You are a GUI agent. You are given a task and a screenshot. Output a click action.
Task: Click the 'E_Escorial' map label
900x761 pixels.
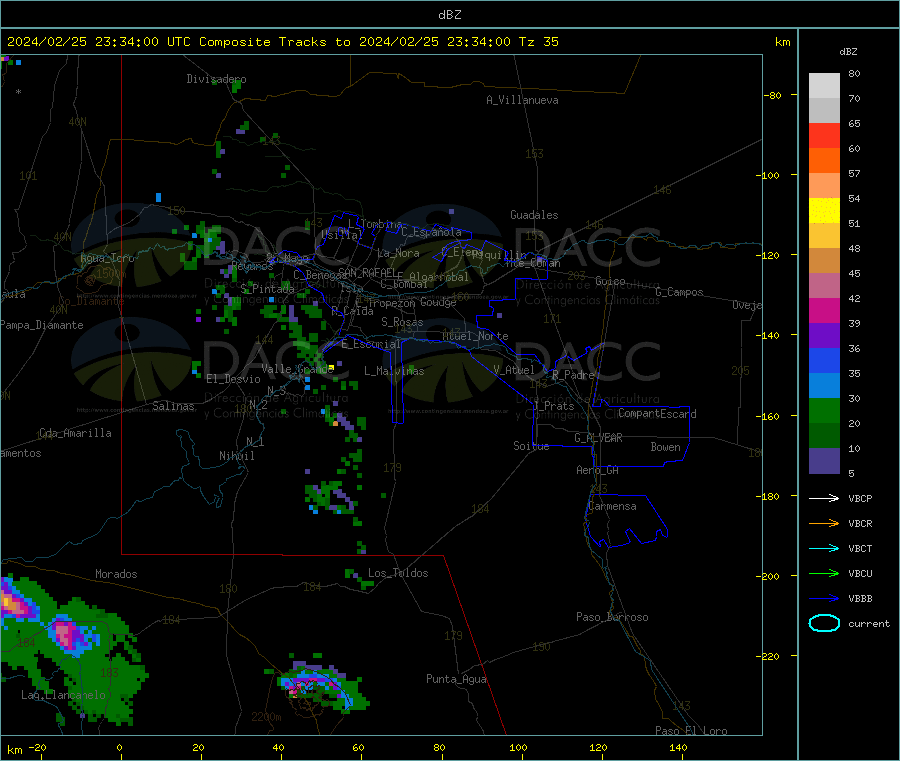coord(371,344)
